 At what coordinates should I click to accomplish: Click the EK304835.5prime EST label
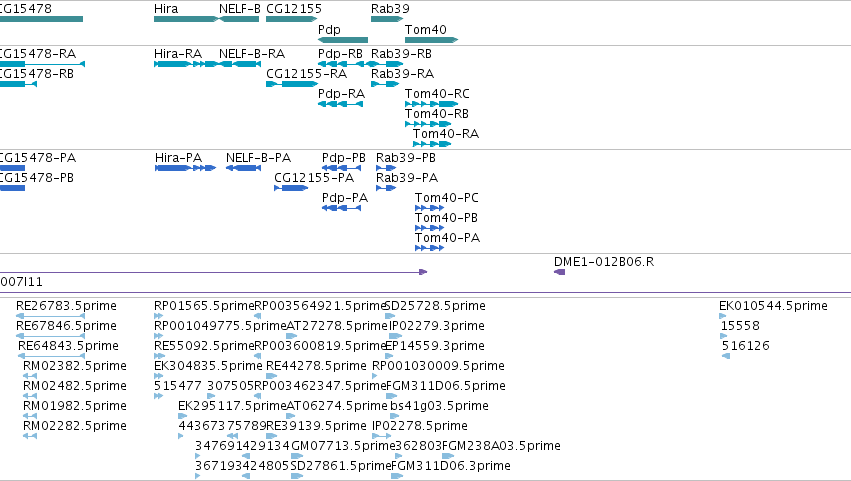[208, 366]
